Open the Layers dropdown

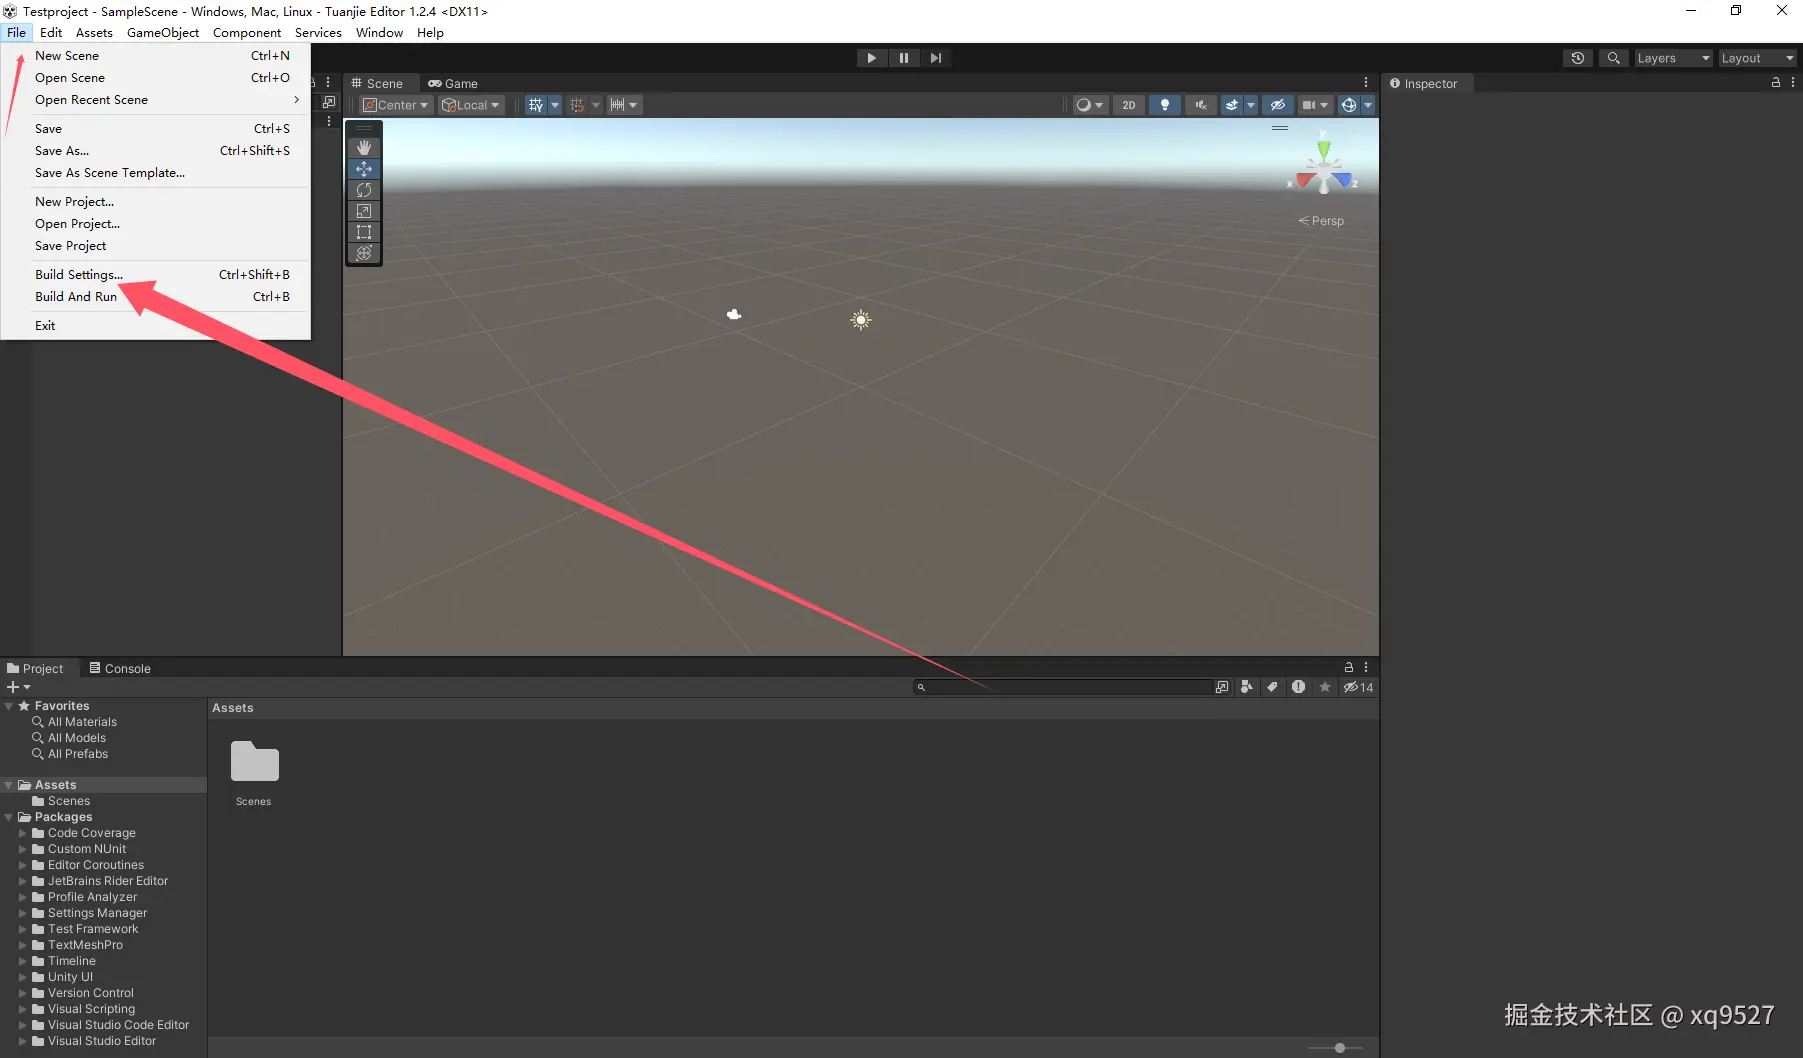click(1673, 58)
